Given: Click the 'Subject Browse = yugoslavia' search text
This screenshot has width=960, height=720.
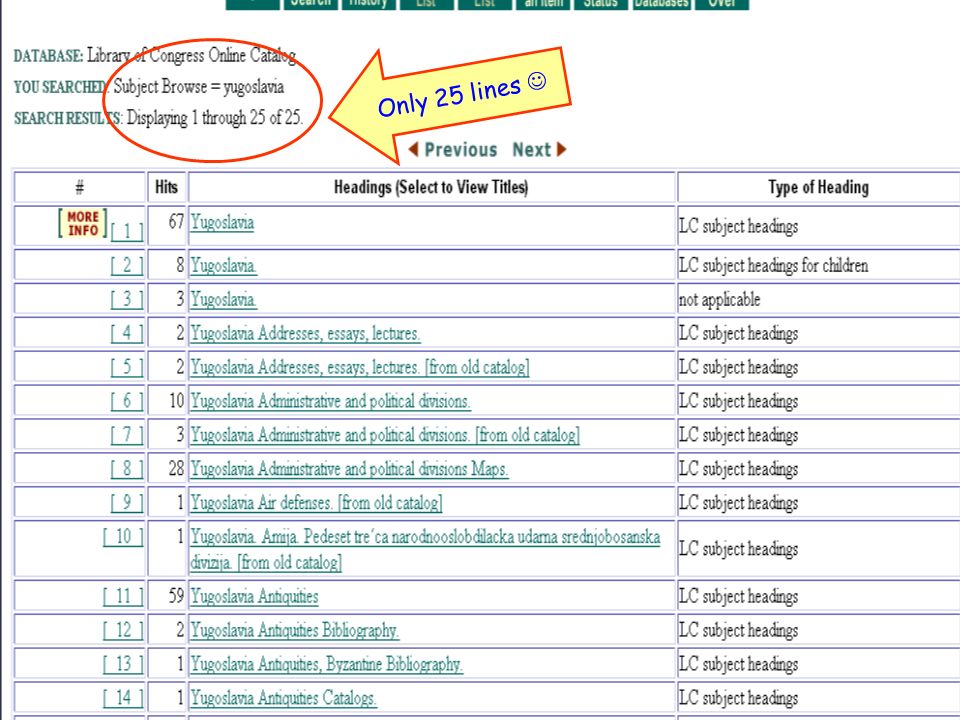Looking at the screenshot, I should 198,86.
